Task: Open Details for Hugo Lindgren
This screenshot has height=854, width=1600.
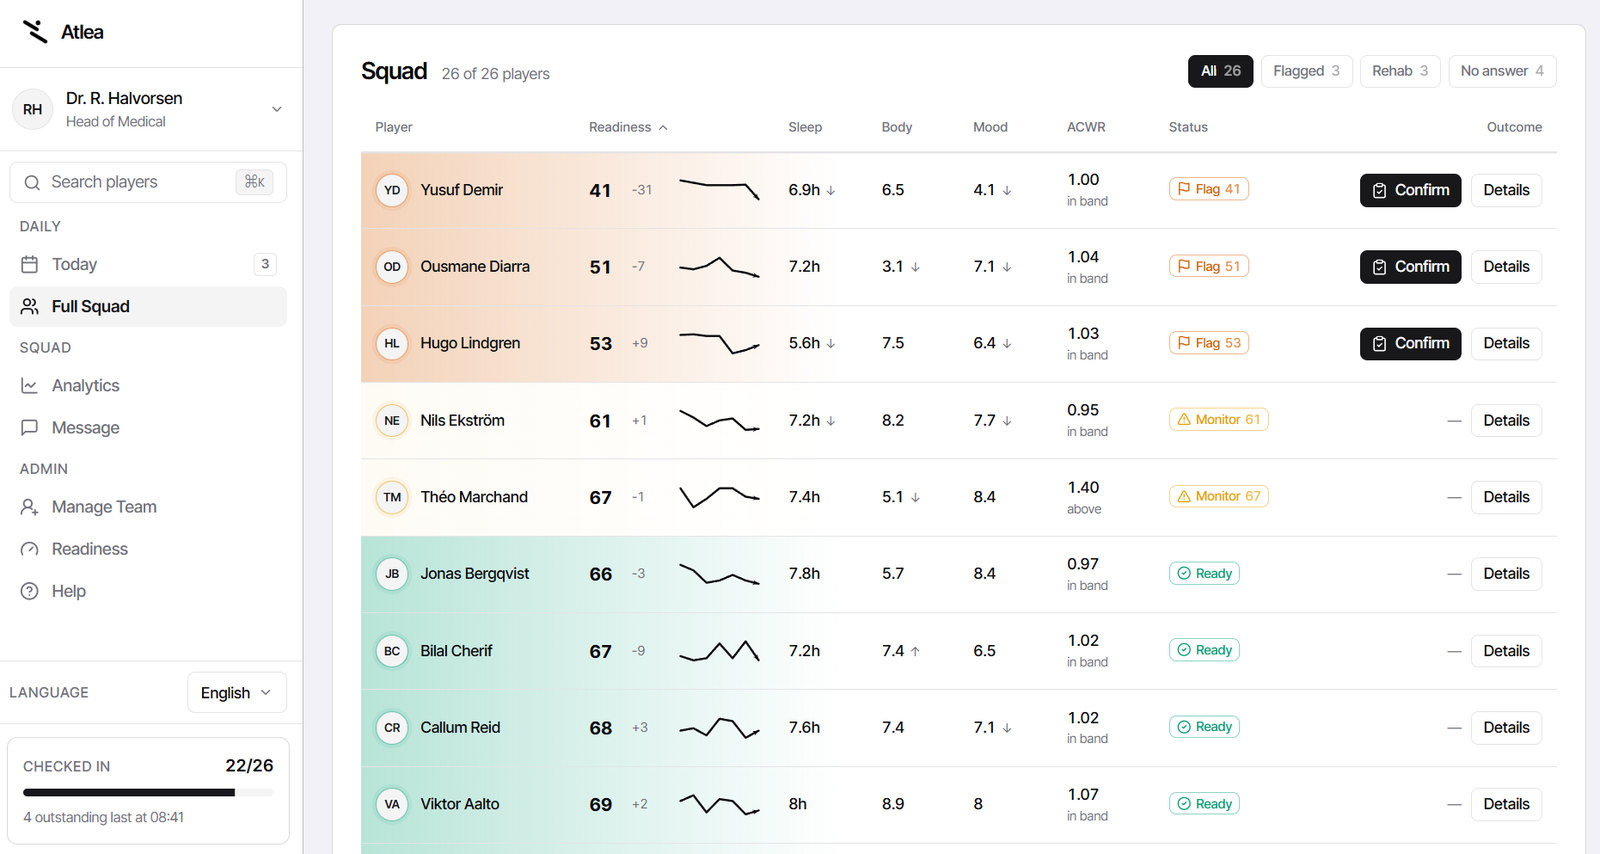Action: pyautogui.click(x=1506, y=343)
